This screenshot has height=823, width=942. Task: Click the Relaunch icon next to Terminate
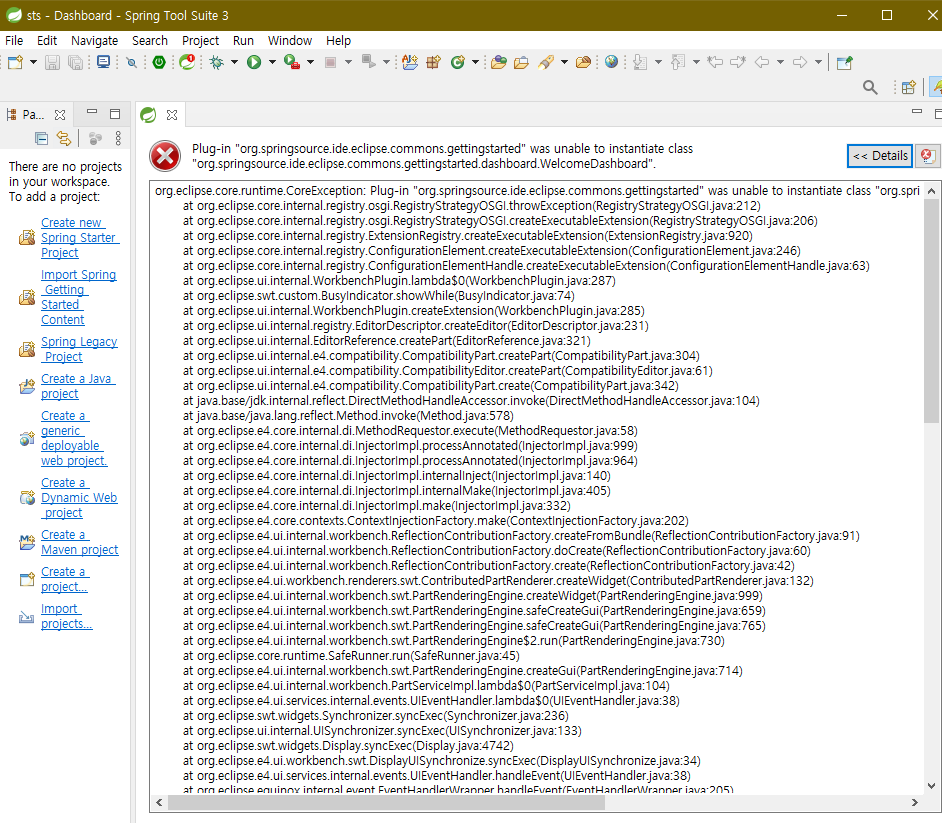[368, 61]
